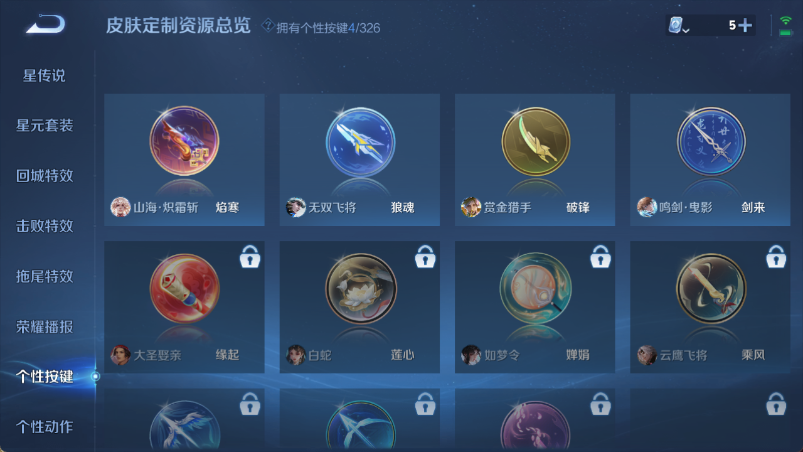Viewport: 803px width, 452px height.
Task: Click the back arrow icon
Action: pyautogui.click(x=46, y=24)
